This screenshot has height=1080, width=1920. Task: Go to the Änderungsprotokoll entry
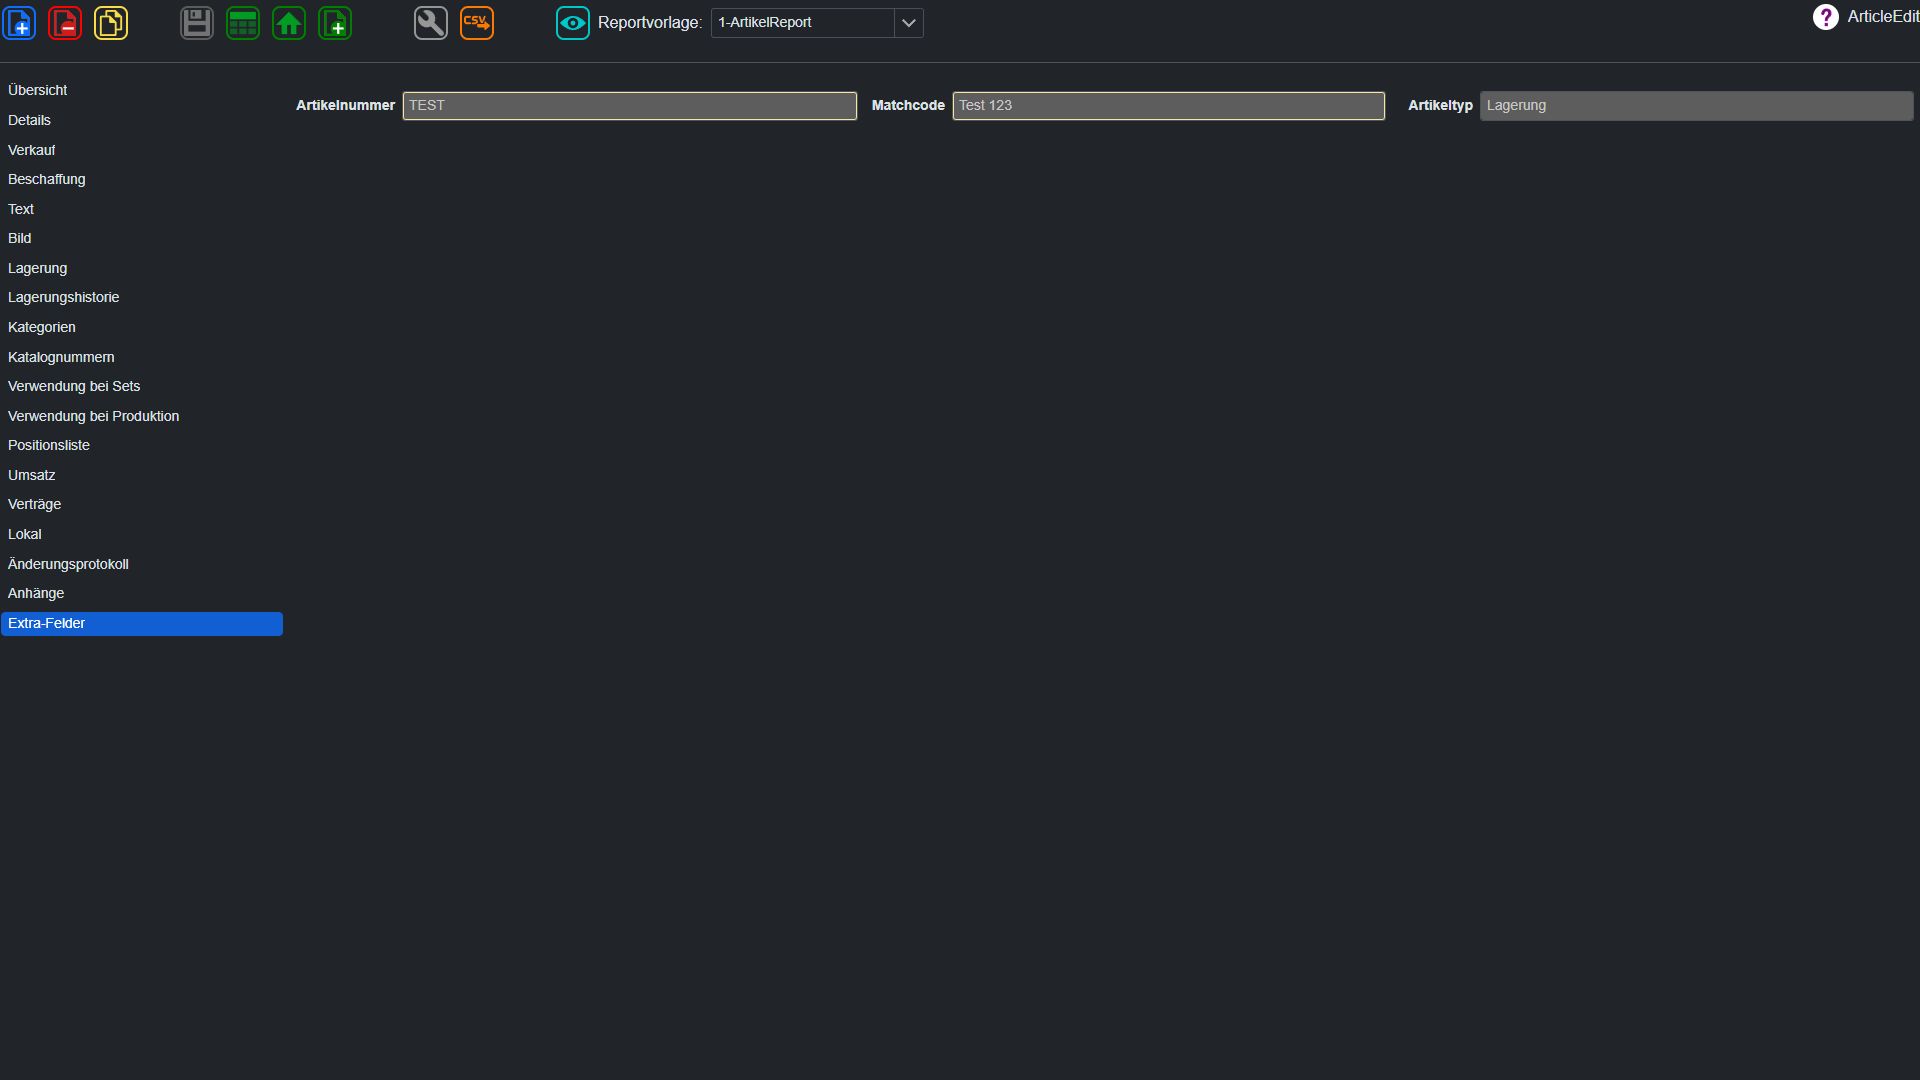(x=68, y=564)
